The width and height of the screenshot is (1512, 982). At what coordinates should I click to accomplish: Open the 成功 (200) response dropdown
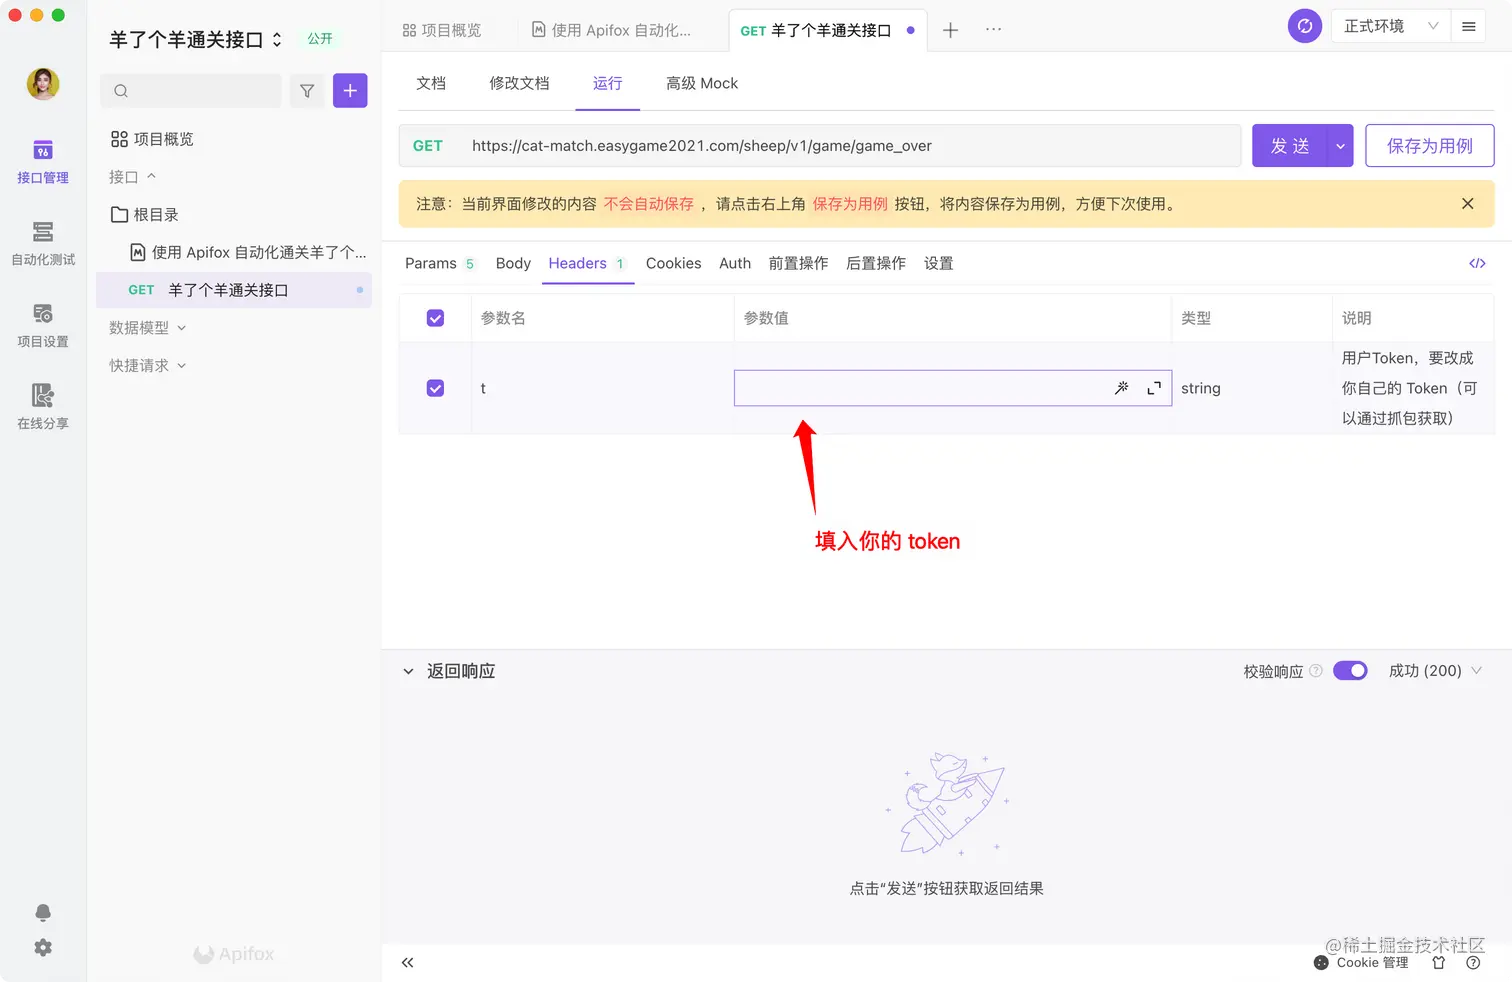[x=1435, y=671]
